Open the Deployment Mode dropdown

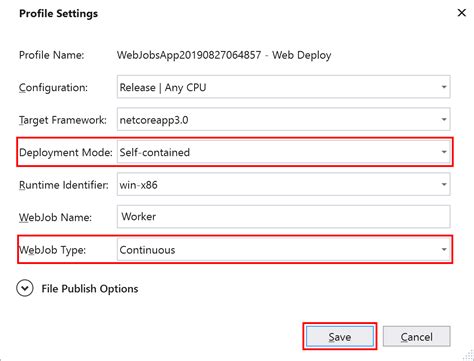tap(283, 152)
